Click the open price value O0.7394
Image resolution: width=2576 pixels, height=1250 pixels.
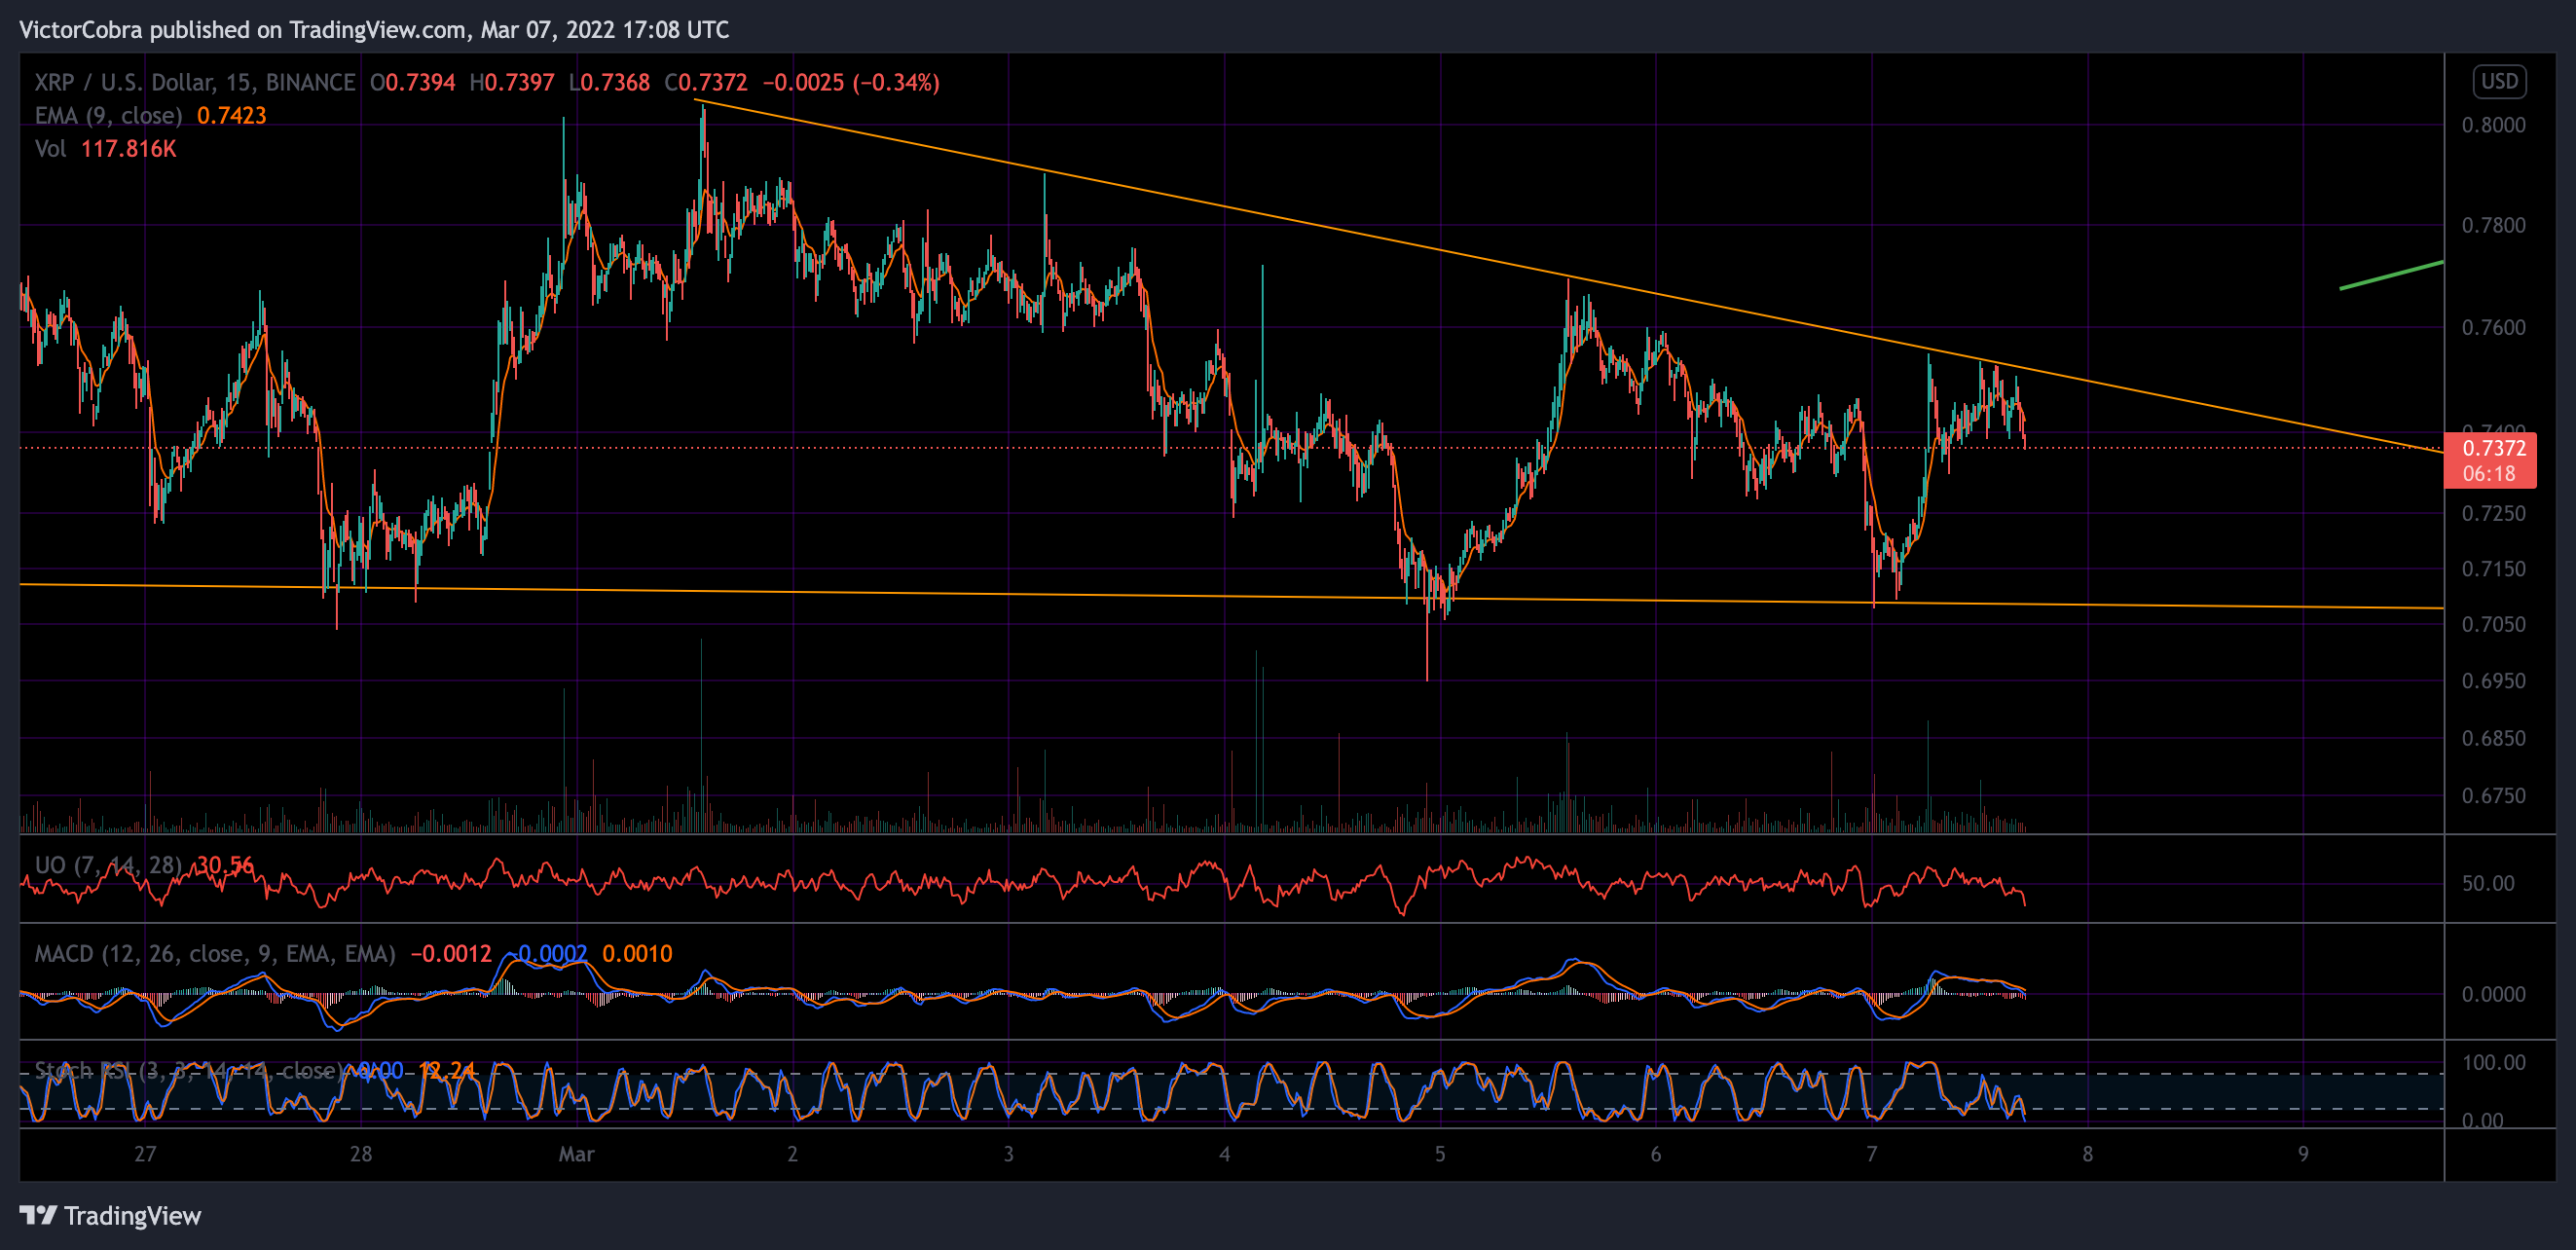click(412, 82)
